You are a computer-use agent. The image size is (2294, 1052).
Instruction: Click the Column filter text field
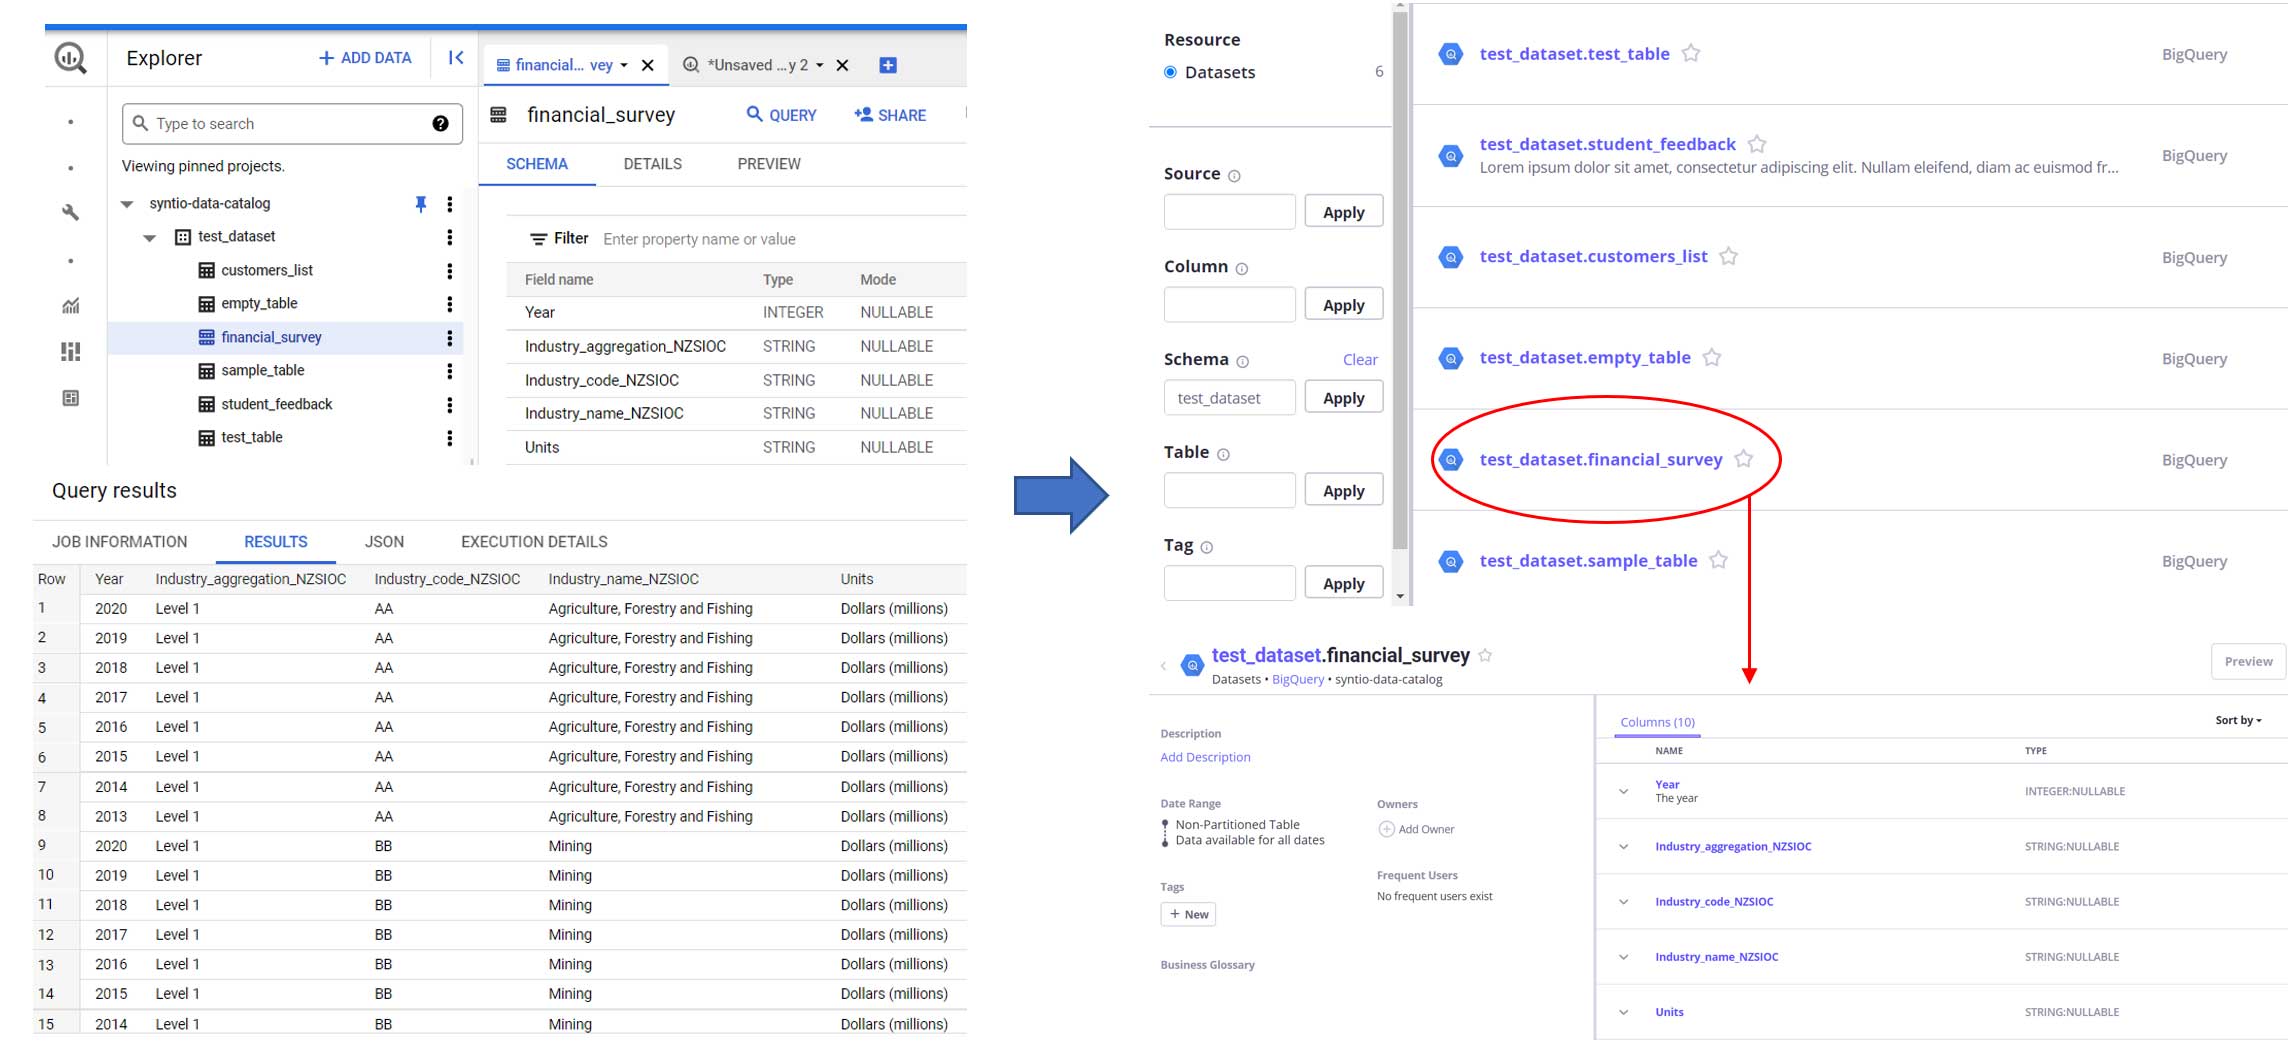(x=1229, y=305)
